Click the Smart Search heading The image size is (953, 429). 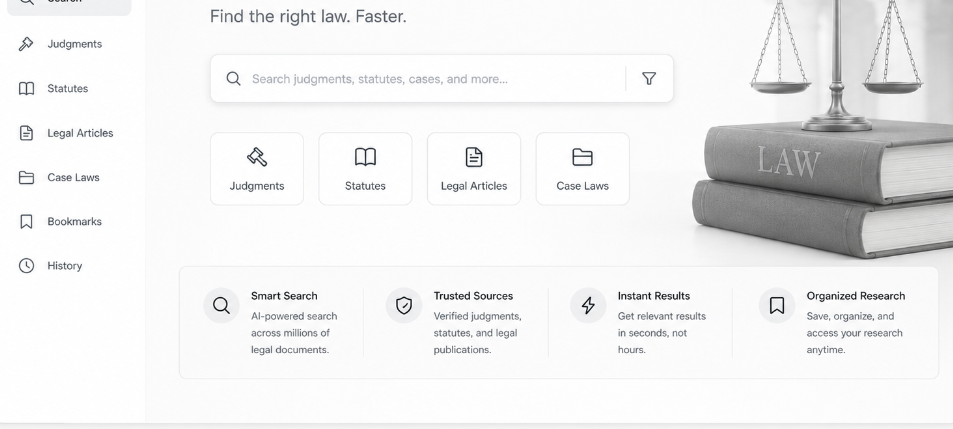click(x=284, y=296)
